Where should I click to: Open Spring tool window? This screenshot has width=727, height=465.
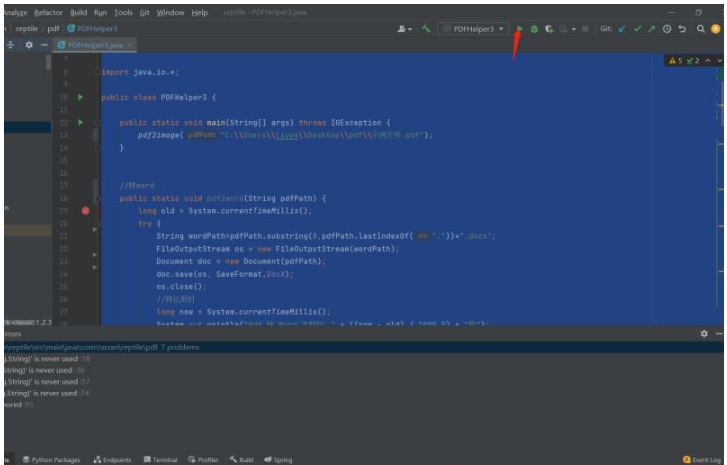point(278,459)
